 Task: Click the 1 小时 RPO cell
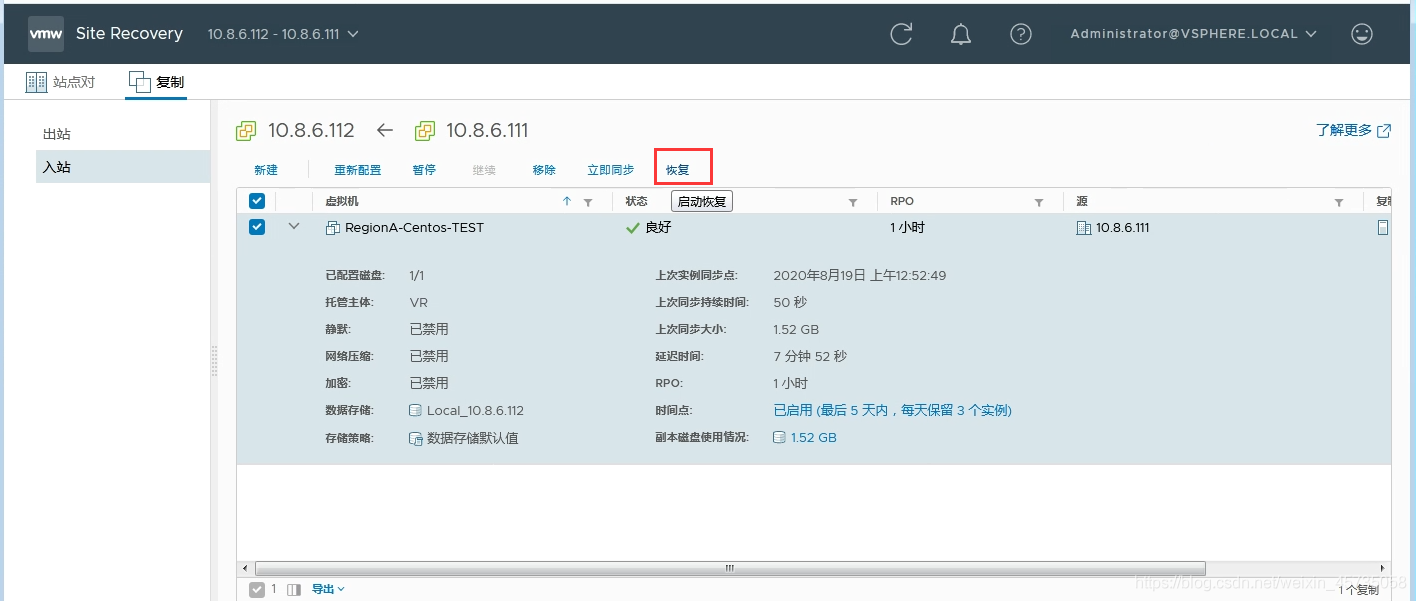tap(907, 228)
